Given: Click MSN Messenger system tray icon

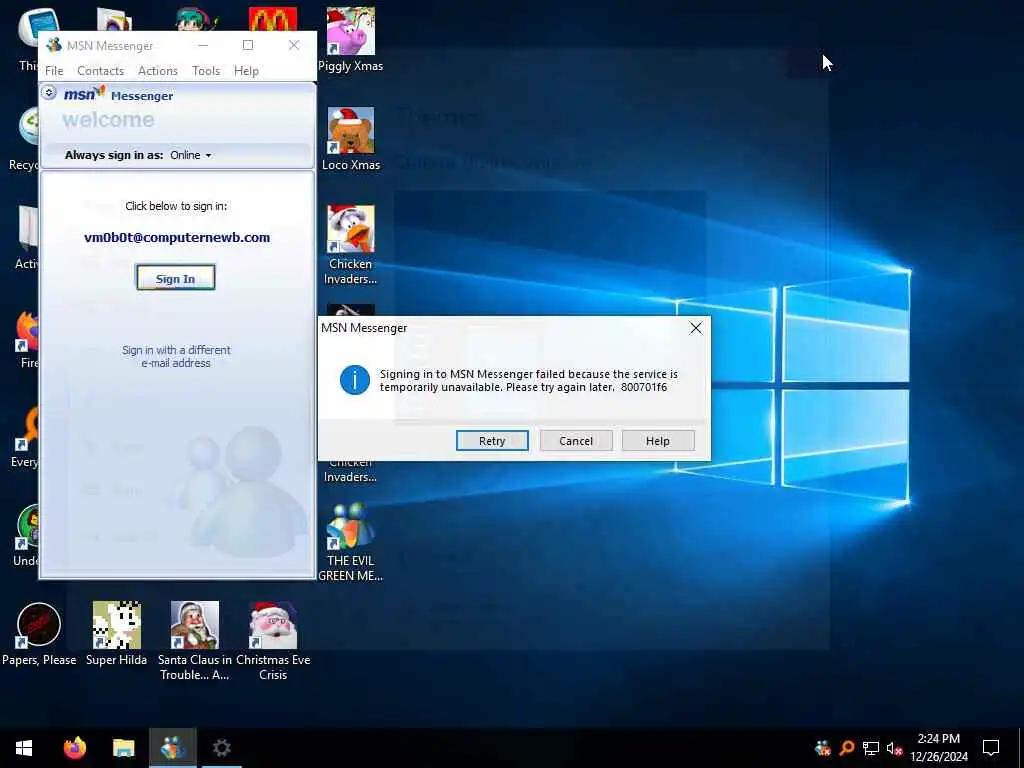Looking at the screenshot, I should pos(823,748).
